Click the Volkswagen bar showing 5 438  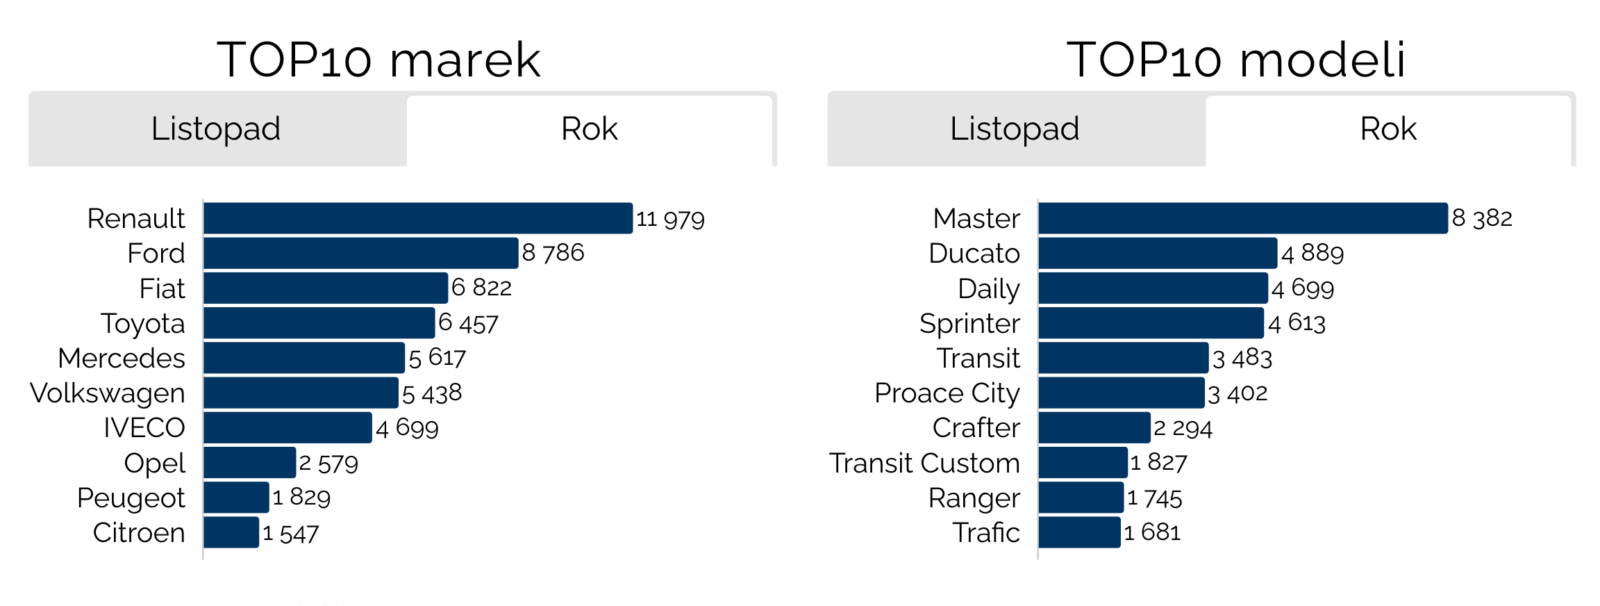(x=301, y=393)
